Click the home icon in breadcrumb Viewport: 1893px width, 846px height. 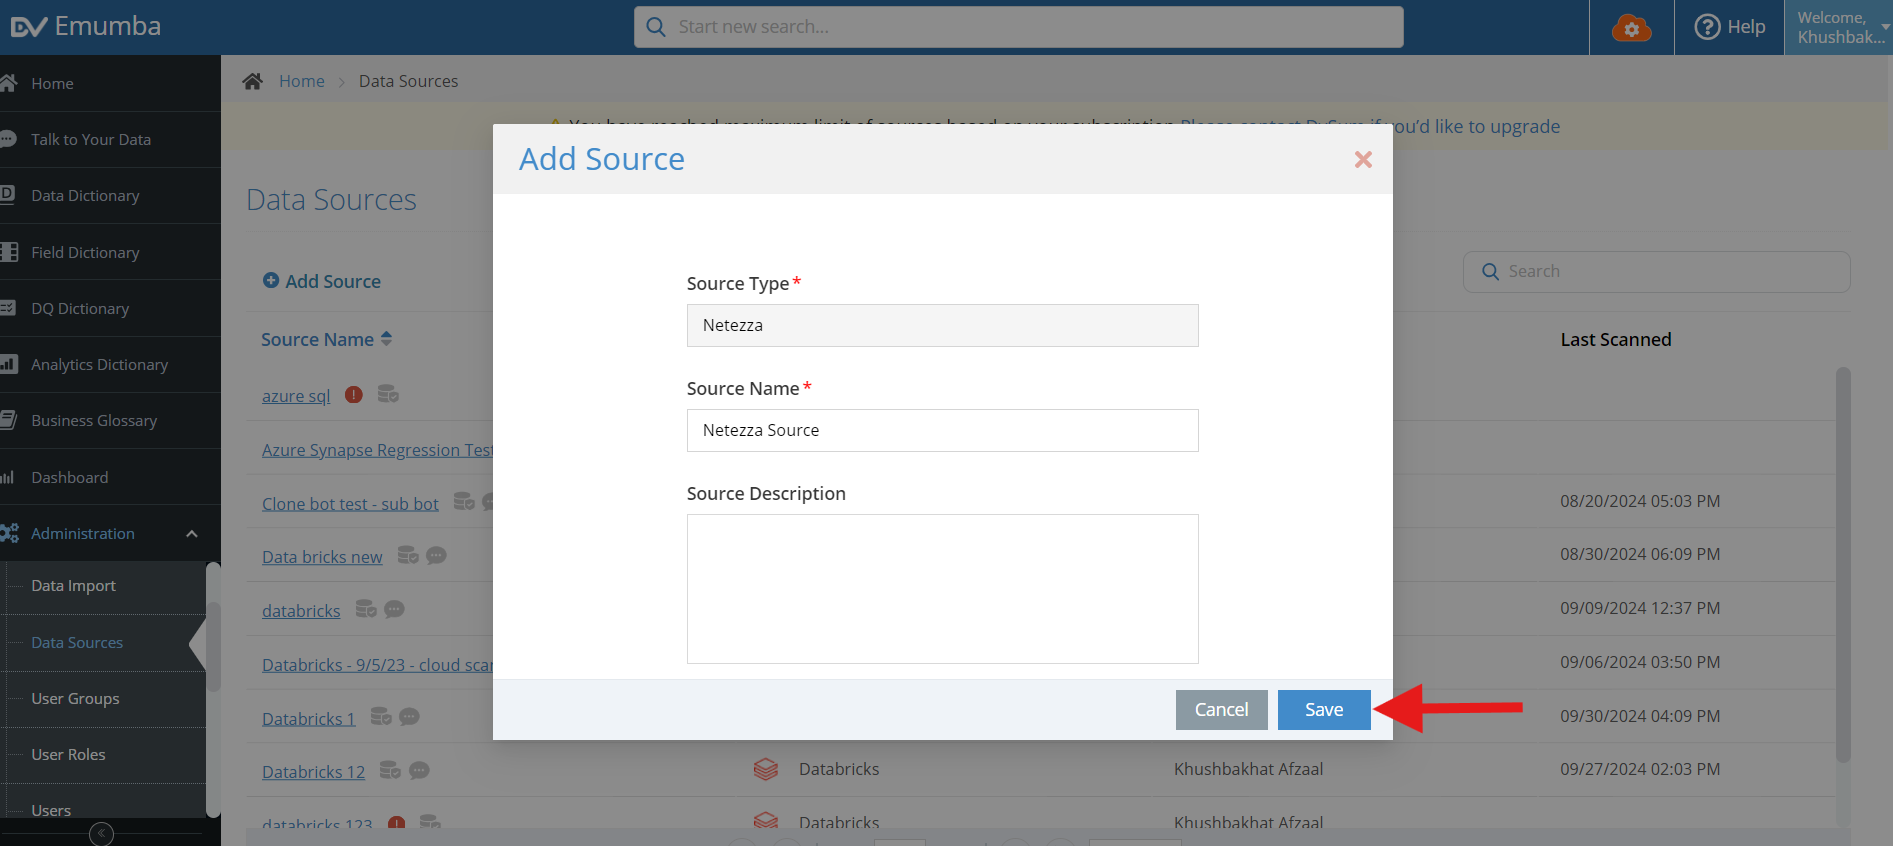[x=252, y=81]
